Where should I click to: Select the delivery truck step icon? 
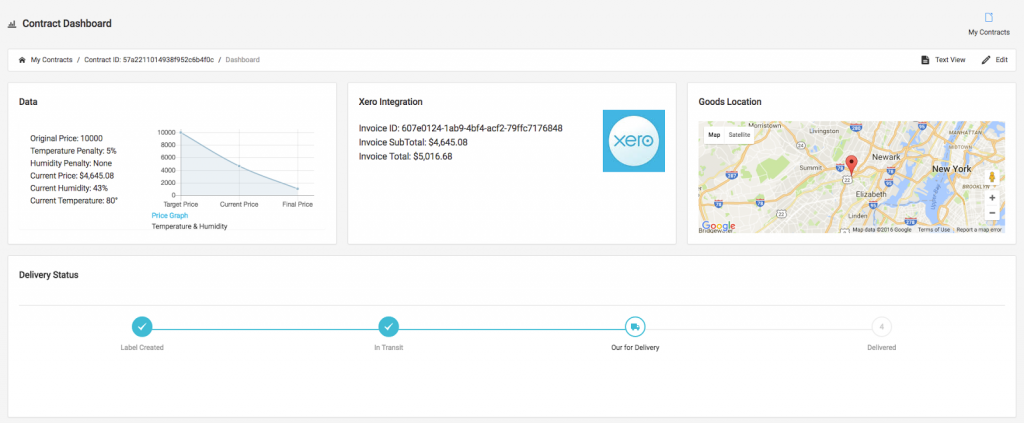coord(635,326)
